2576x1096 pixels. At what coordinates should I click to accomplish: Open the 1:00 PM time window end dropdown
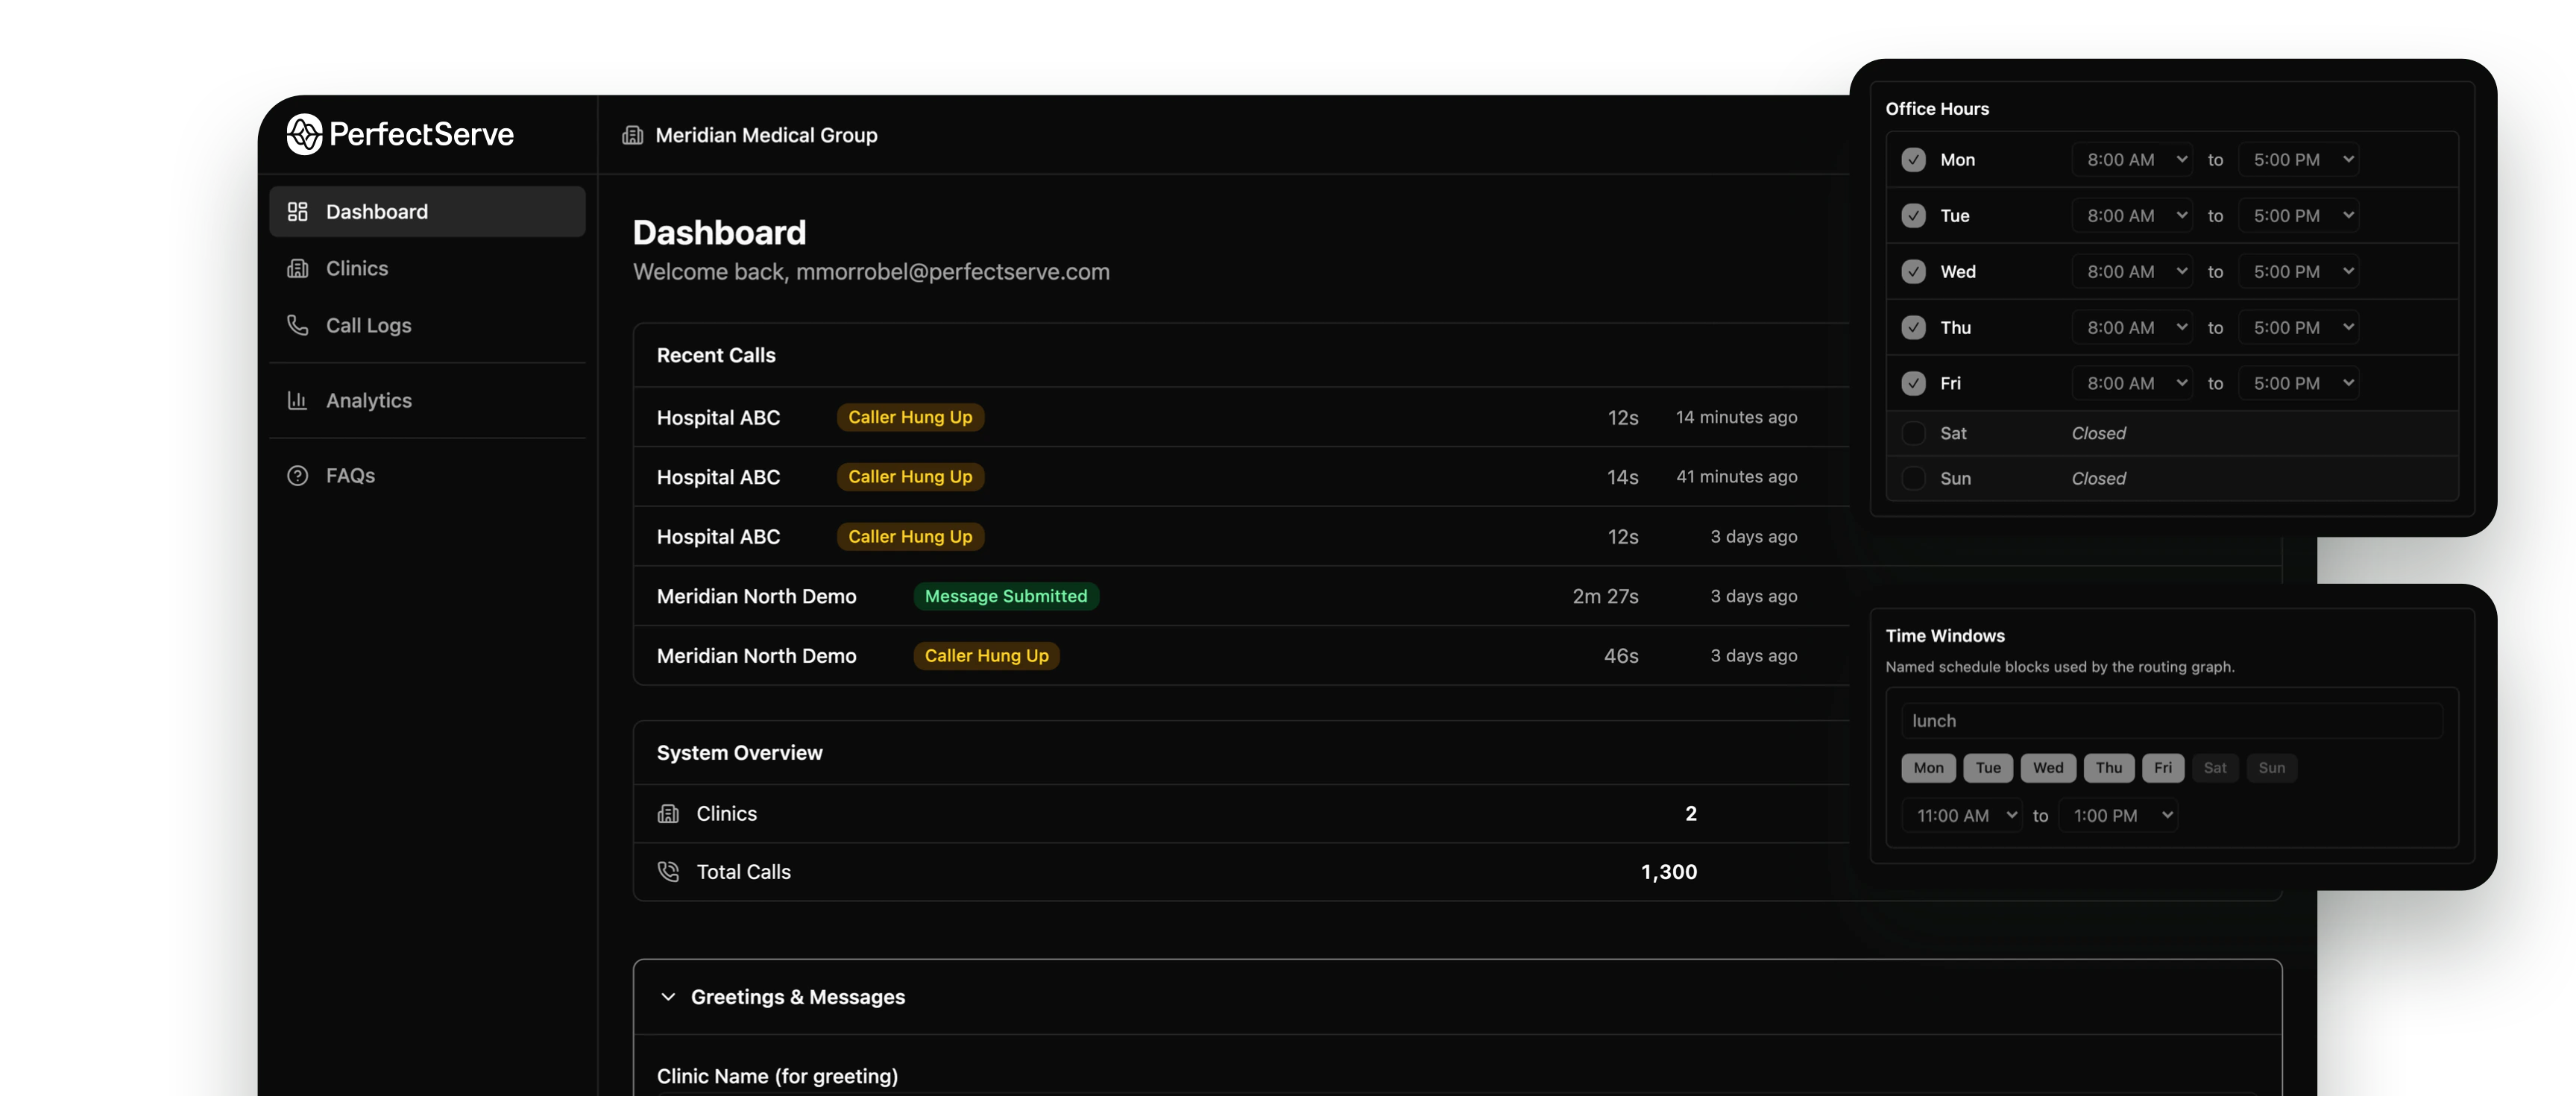click(x=2118, y=816)
